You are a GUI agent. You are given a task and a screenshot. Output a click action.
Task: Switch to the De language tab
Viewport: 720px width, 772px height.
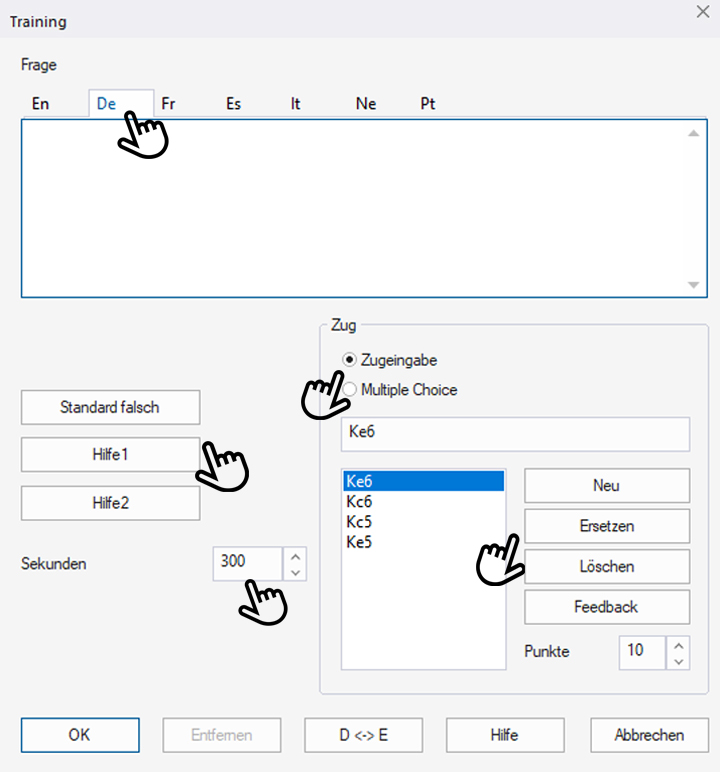107,104
